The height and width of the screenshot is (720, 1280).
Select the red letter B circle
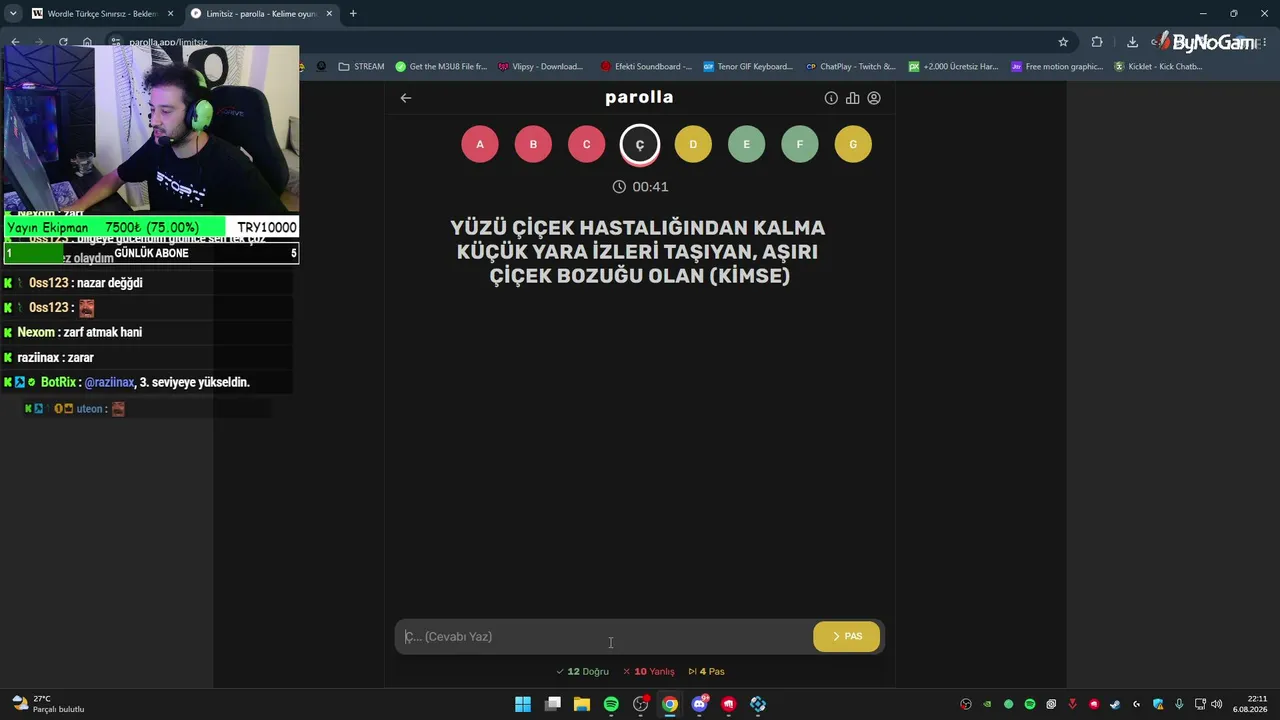point(533,144)
